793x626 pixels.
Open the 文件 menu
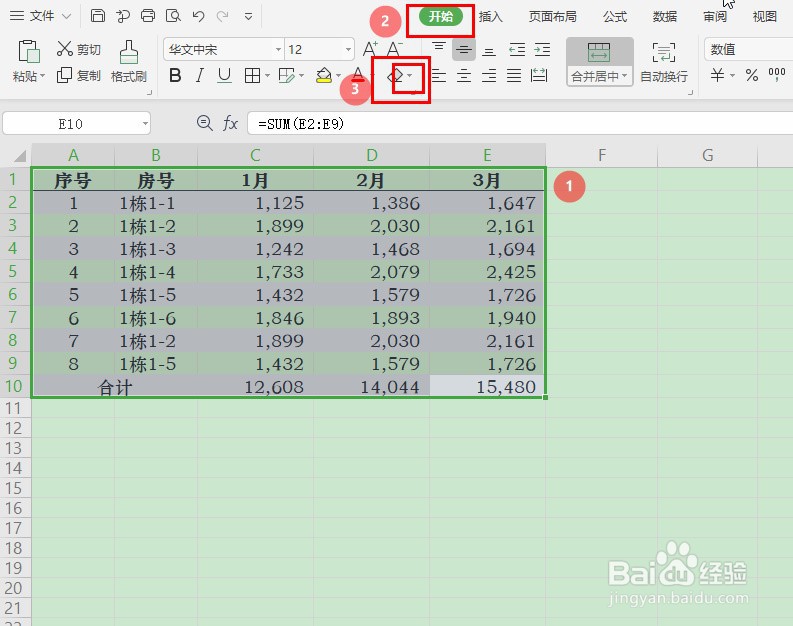pos(40,16)
